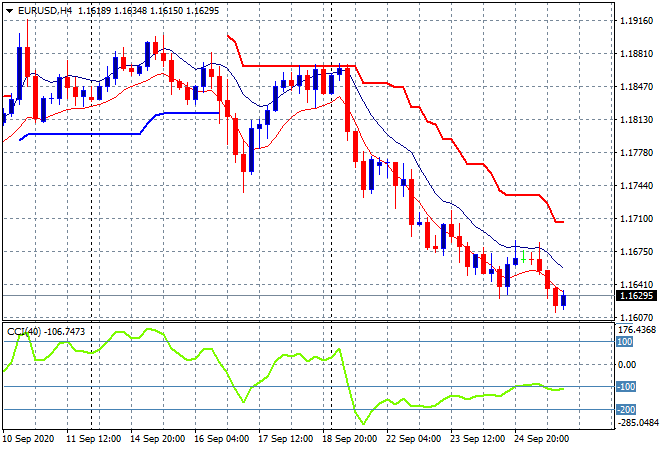
Task: Click the CCI -200 level label
Action: [x=626, y=409]
